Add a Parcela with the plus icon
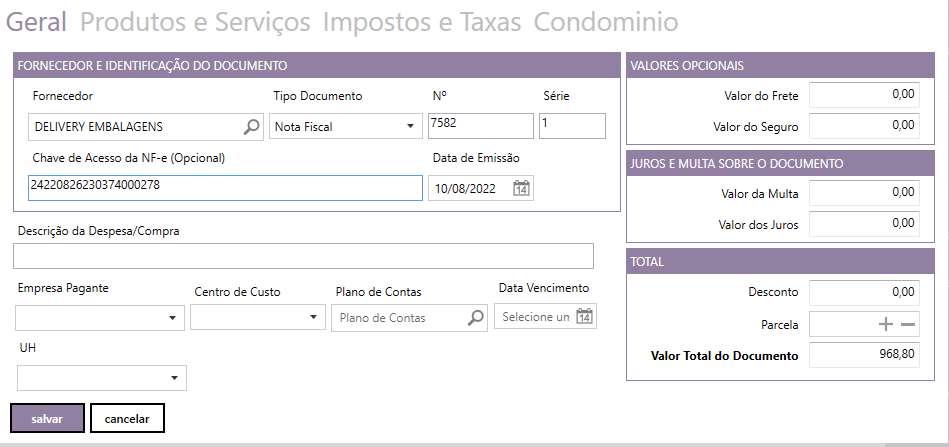949x447 pixels. coord(885,324)
